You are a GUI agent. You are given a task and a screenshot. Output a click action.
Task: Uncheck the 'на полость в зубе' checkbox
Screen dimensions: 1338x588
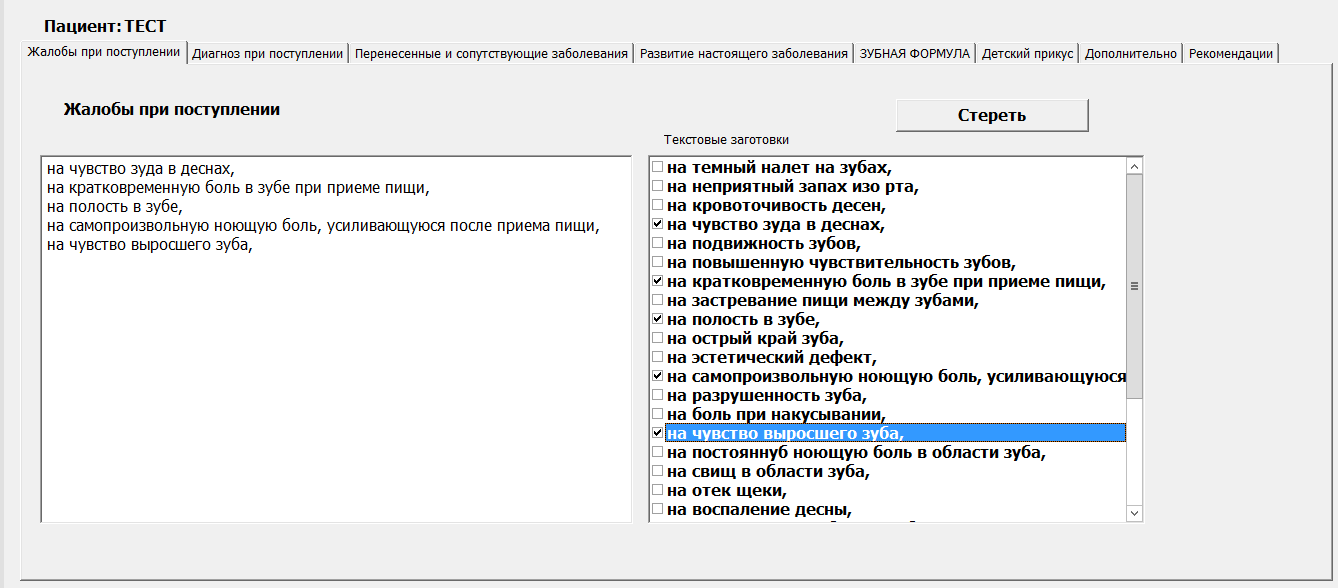(657, 319)
